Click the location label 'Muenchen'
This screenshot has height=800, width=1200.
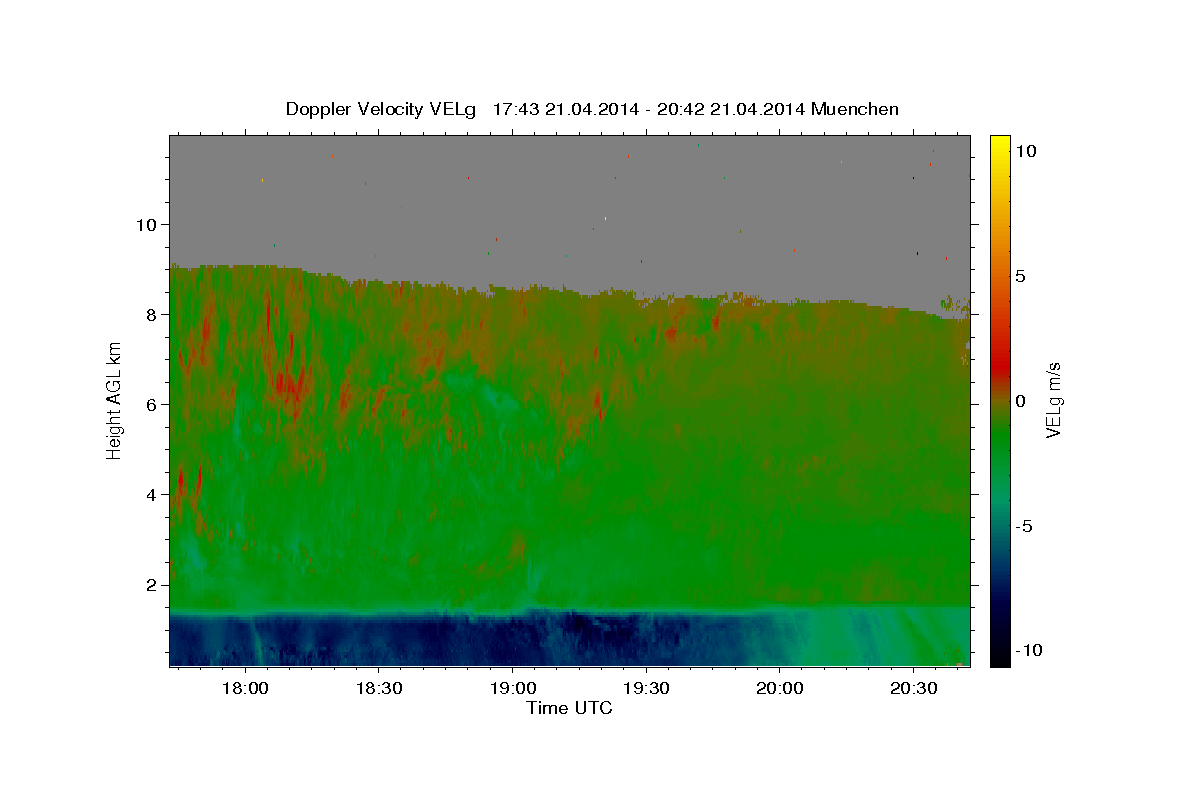click(x=855, y=109)
